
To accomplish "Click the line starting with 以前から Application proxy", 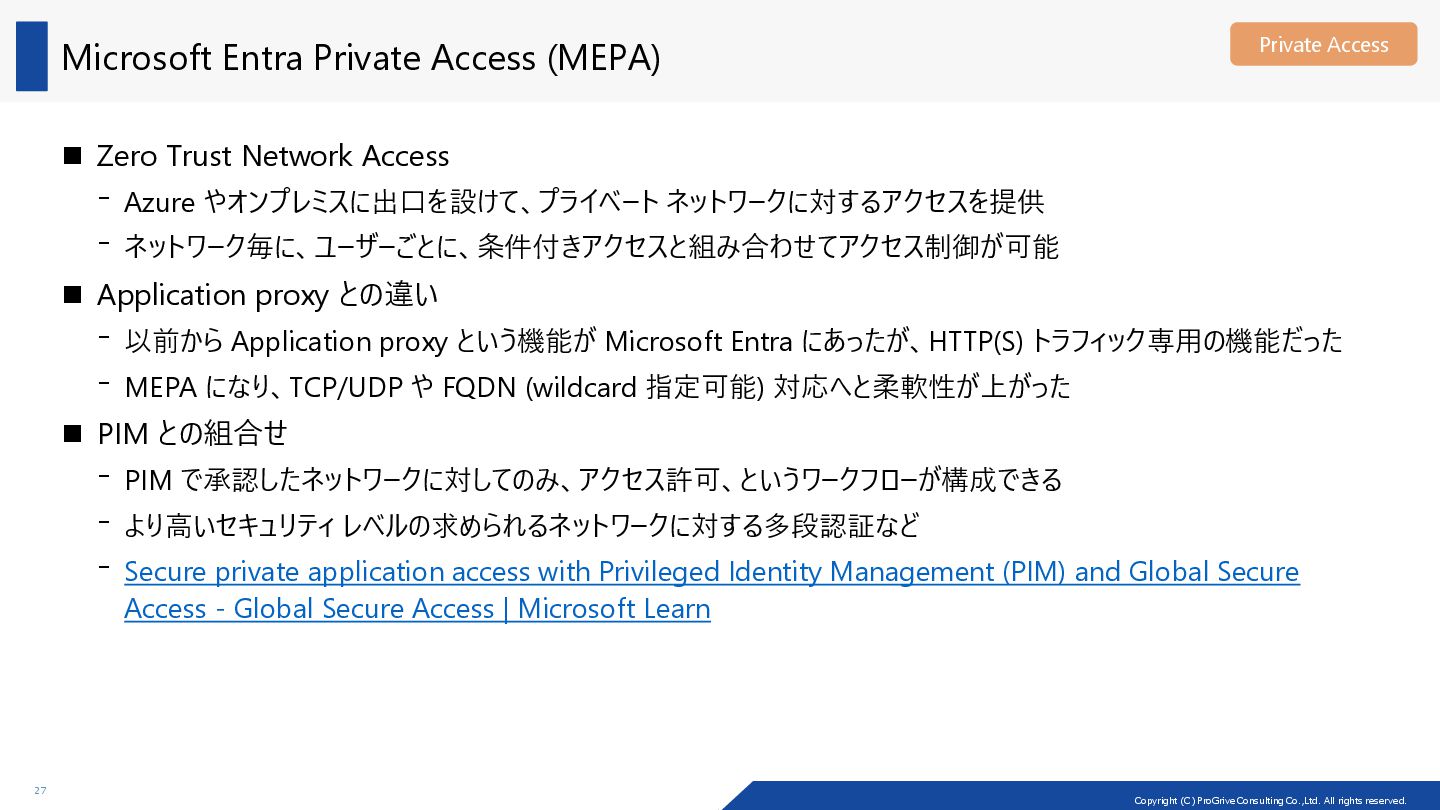I will coord(733,341).
